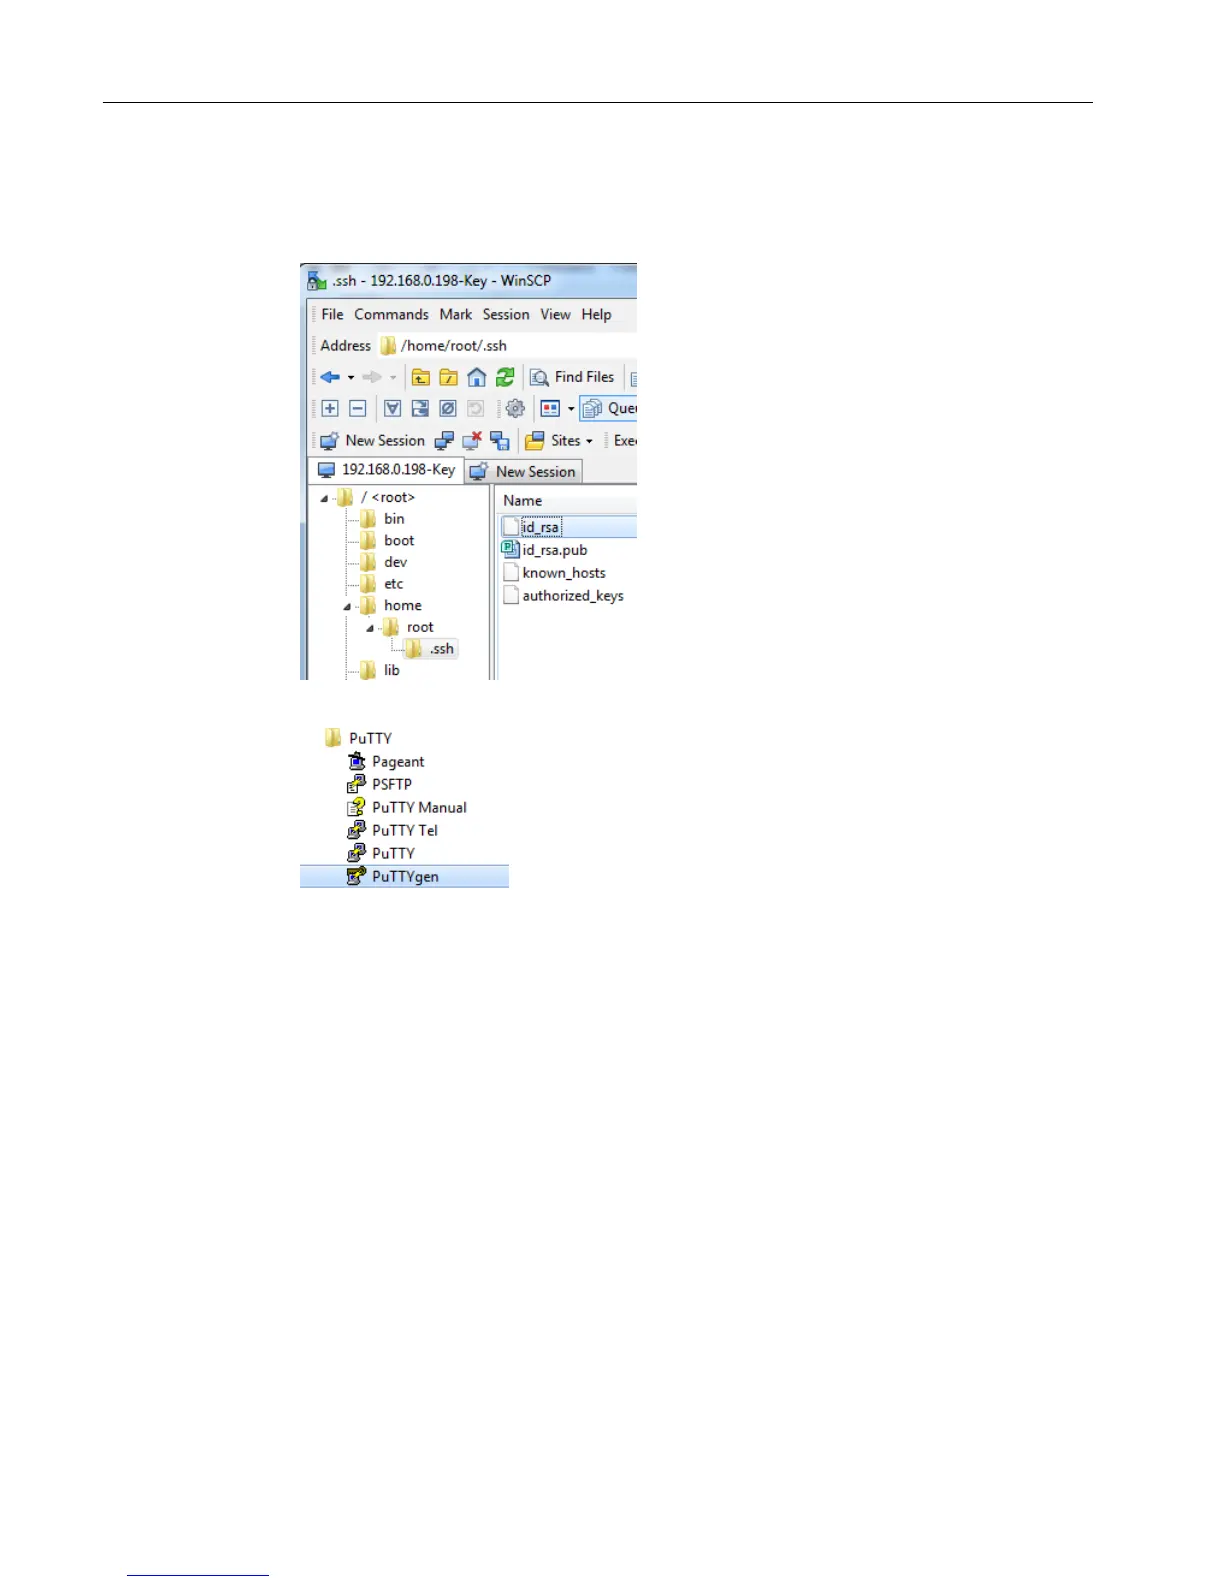Screen dimensions: 1224x1584
Task: Open the Session menu
Action: coord(506,314)
